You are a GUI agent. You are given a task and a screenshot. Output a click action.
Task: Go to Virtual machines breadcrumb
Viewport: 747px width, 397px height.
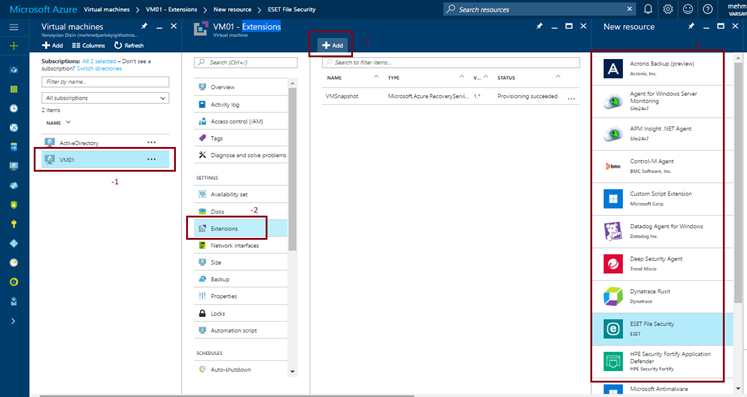click(107, 9)
